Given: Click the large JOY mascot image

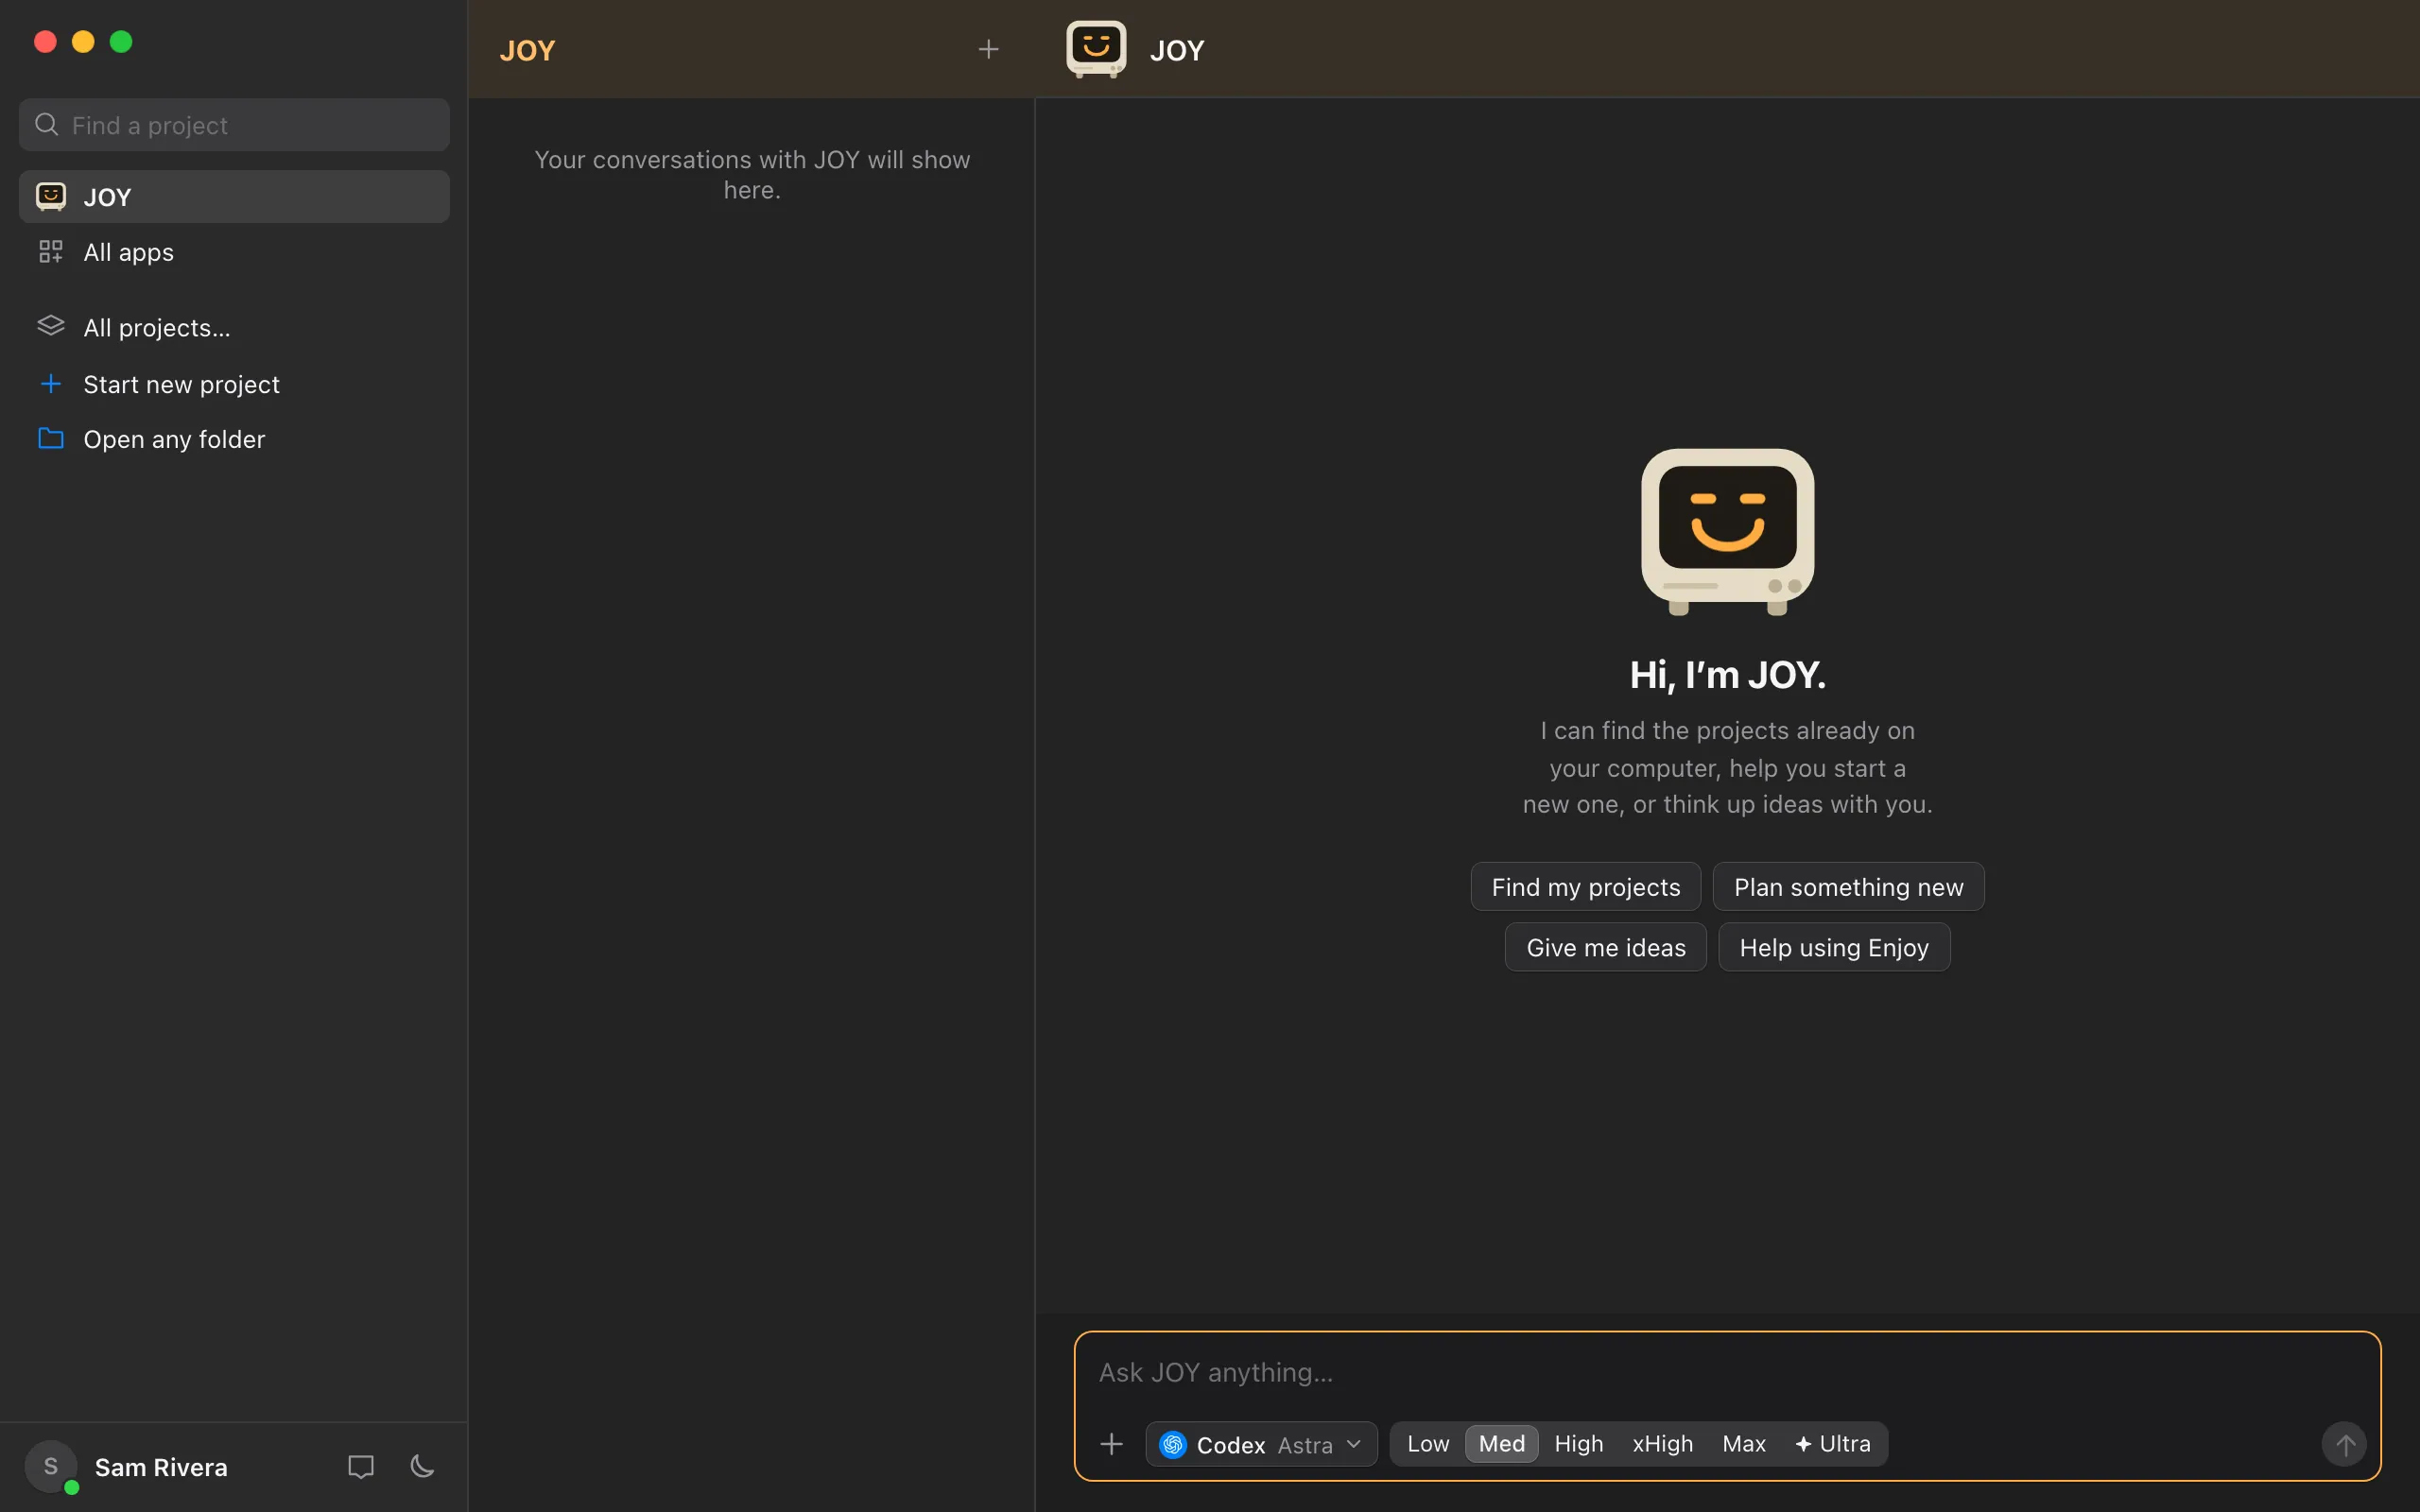Looking at the screenshot, I should click(1727, 532).
